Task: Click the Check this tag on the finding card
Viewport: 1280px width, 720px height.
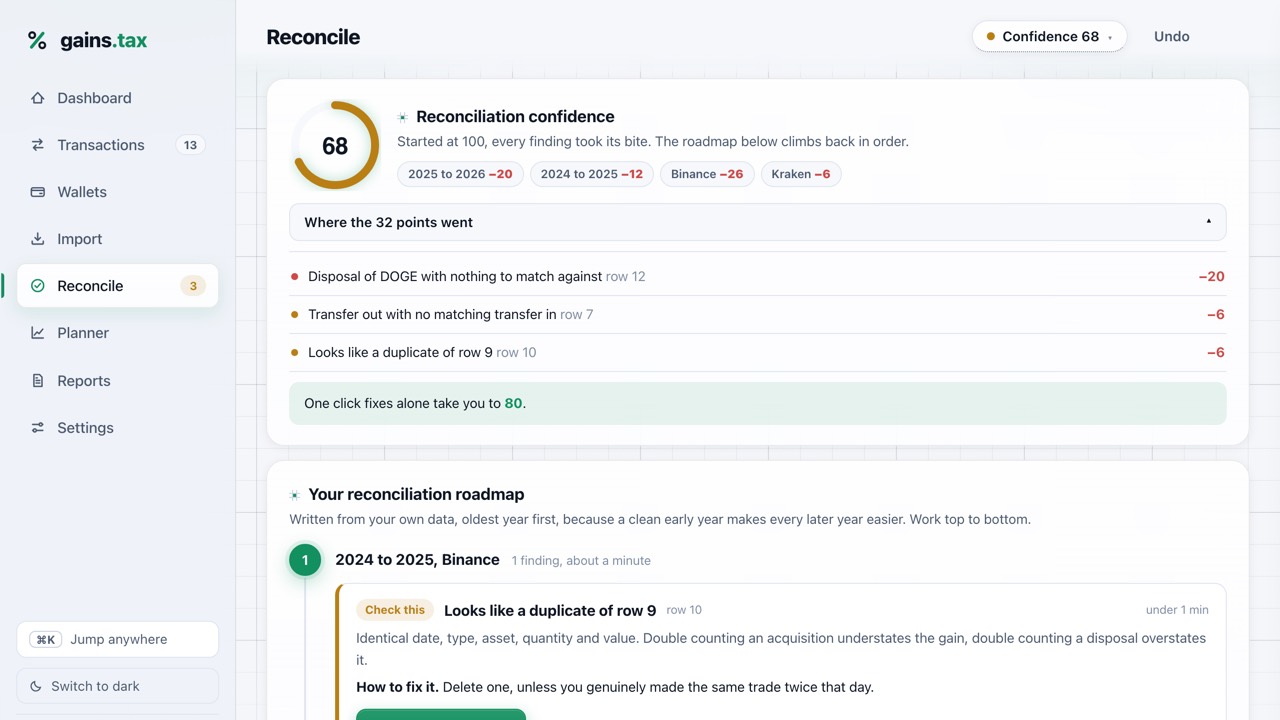Action: pyautogui.click(x=395, y=610)
